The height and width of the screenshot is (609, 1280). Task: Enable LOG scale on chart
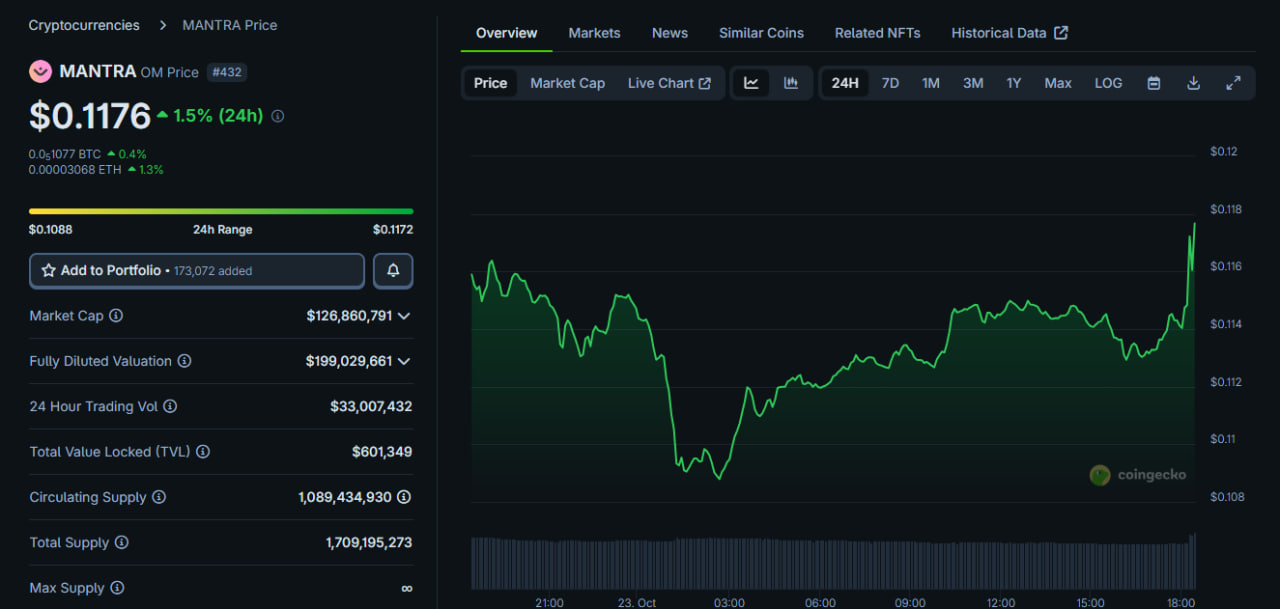coord(1108,83)
